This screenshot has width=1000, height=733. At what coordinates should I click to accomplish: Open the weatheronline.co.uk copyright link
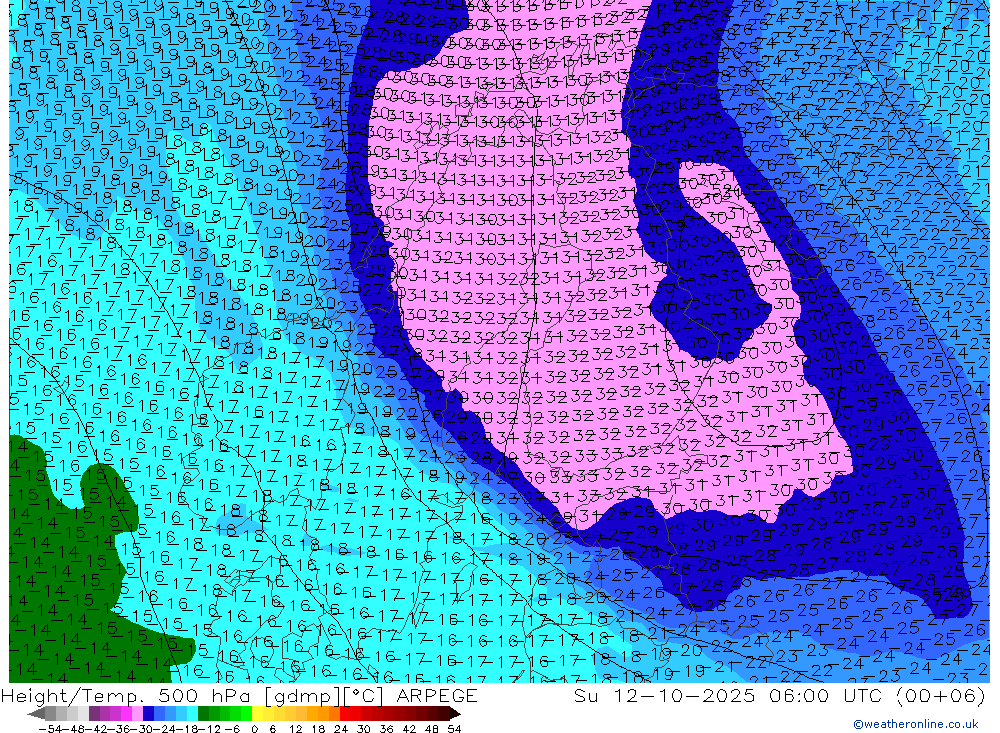coord(916,723)
